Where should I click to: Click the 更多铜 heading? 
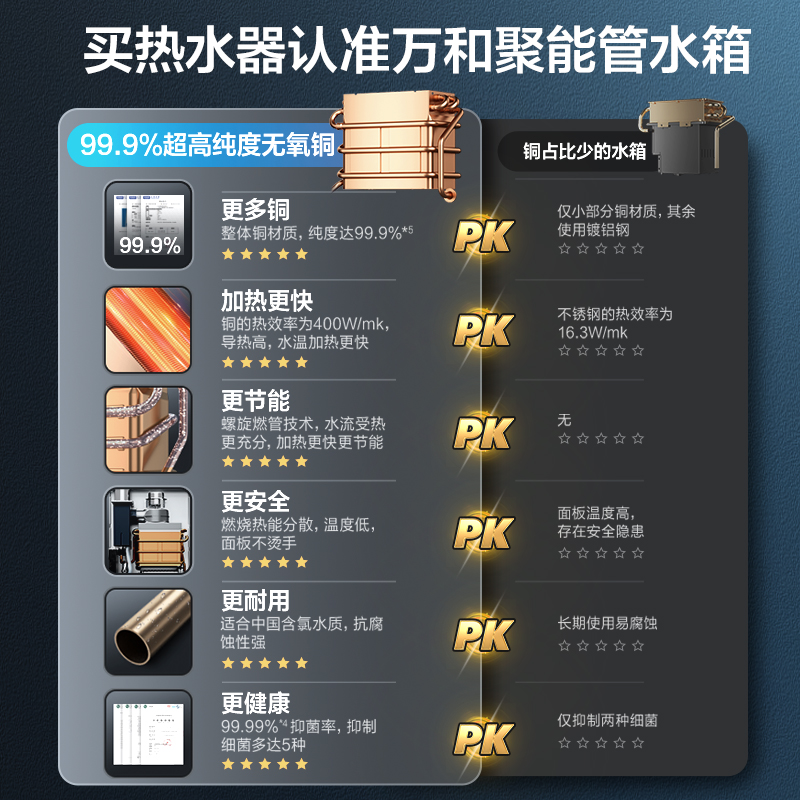[x=256, y=209]
